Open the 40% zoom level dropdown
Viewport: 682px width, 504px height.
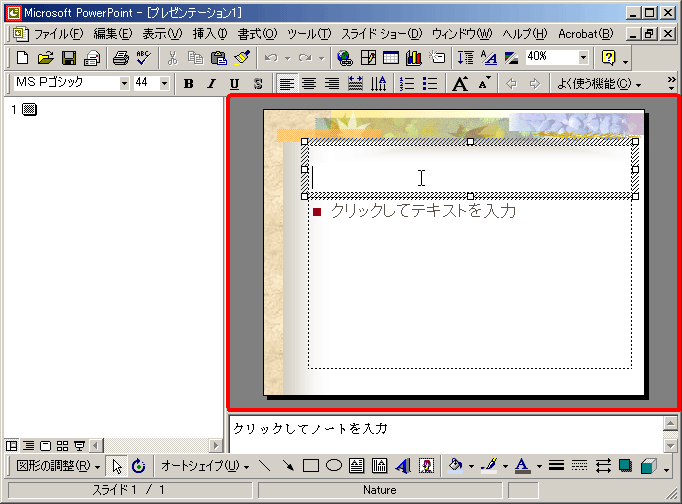click(583, 58)
